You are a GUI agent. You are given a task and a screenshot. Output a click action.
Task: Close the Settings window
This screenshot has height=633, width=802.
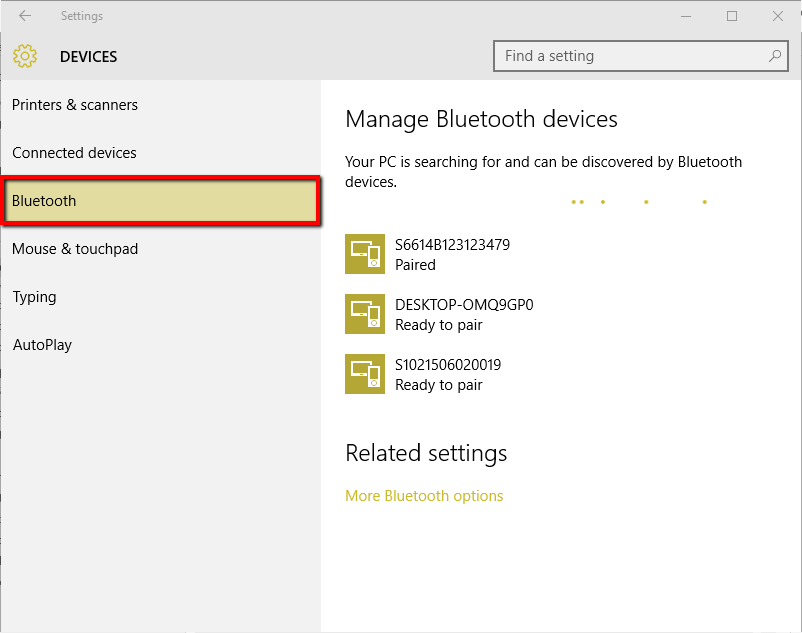(x=778, y=16)
